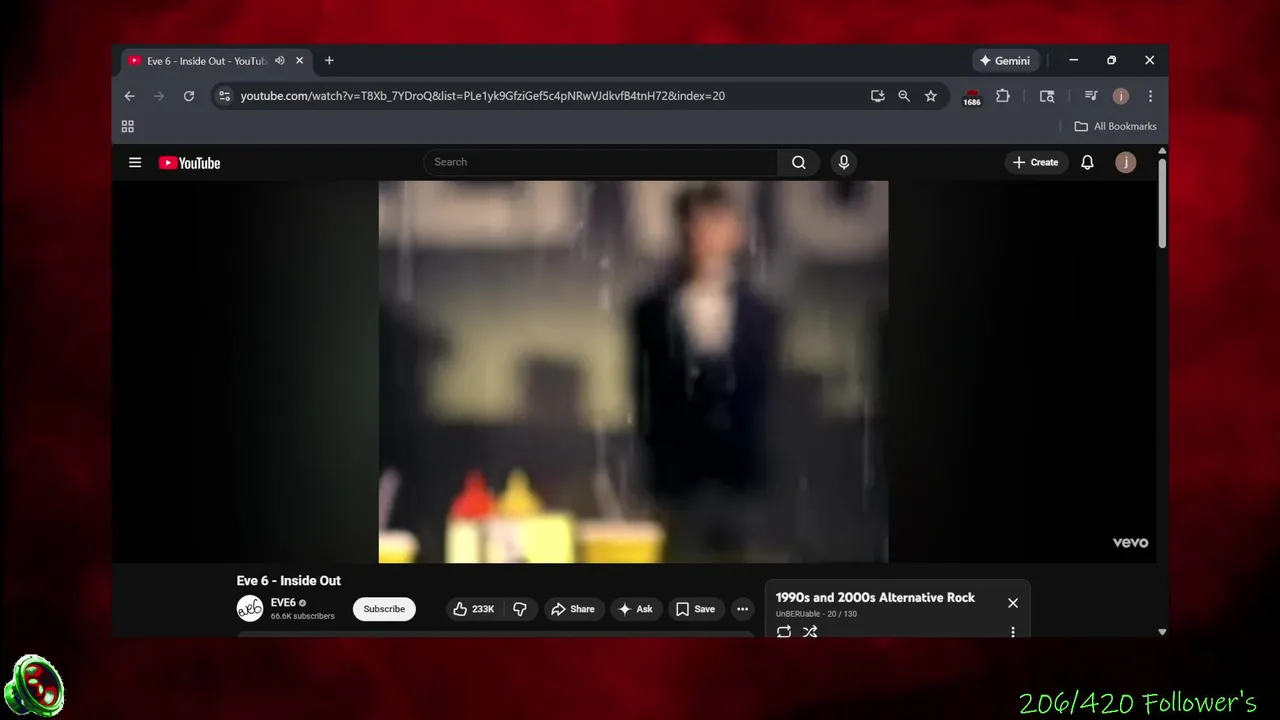This screenshot has height=720, width=1280.
Task: Click the video player to pause
Action: [633, 372]
